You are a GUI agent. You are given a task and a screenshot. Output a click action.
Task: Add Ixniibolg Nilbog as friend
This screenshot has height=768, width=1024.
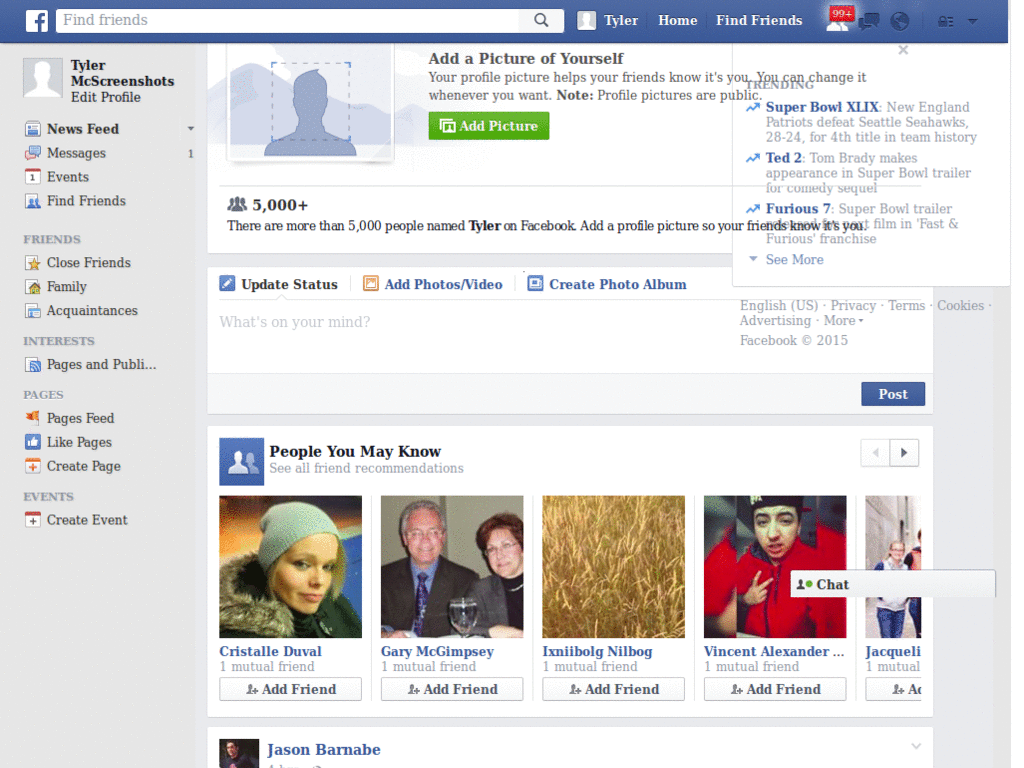[x=613, y=689]
